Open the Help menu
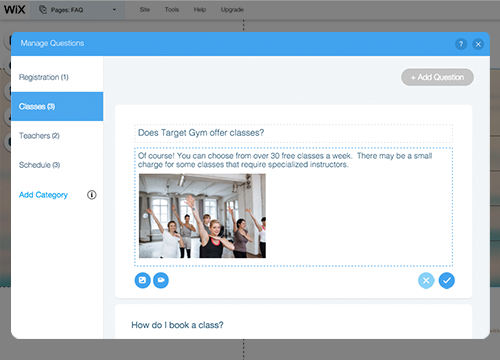 coord(200,10)
